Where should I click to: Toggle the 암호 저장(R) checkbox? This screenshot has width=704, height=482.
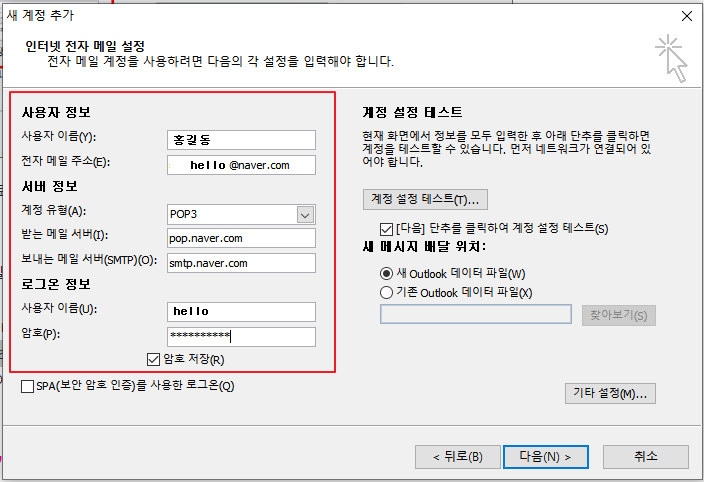[154, 359]
